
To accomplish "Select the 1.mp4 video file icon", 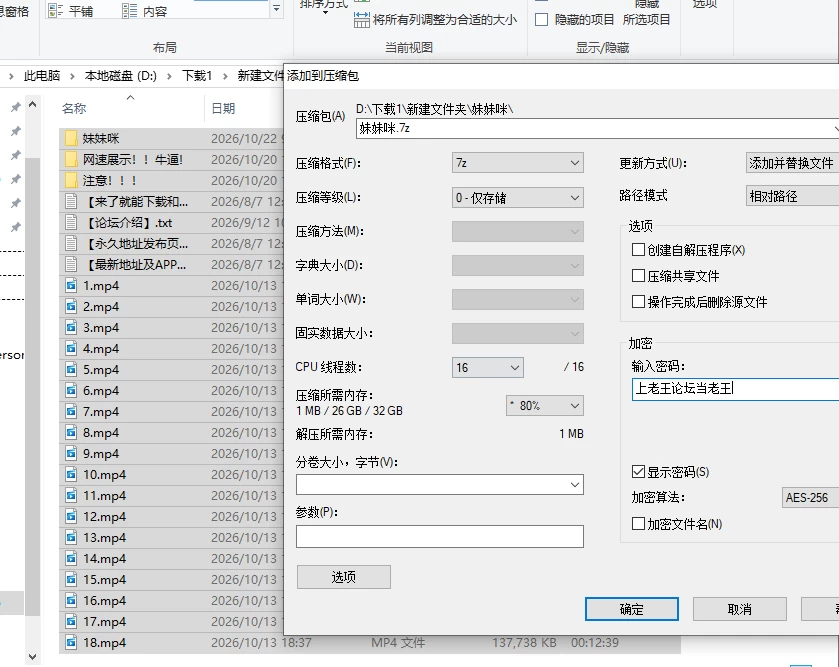I will click(x=71, y=286).
